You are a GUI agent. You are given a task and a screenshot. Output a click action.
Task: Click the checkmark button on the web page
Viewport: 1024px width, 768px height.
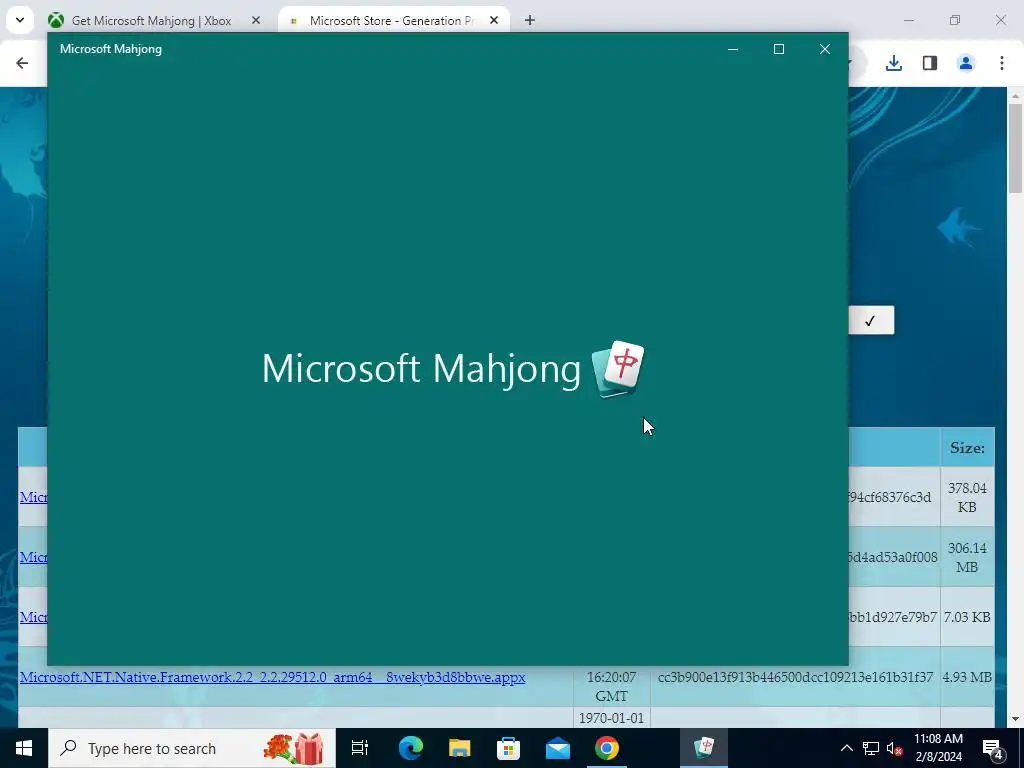pos(871,321)
